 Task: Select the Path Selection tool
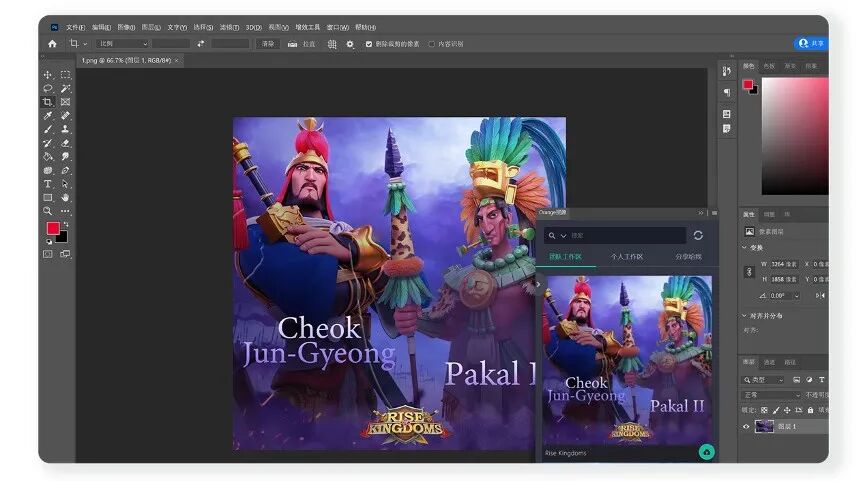(65, 184)
